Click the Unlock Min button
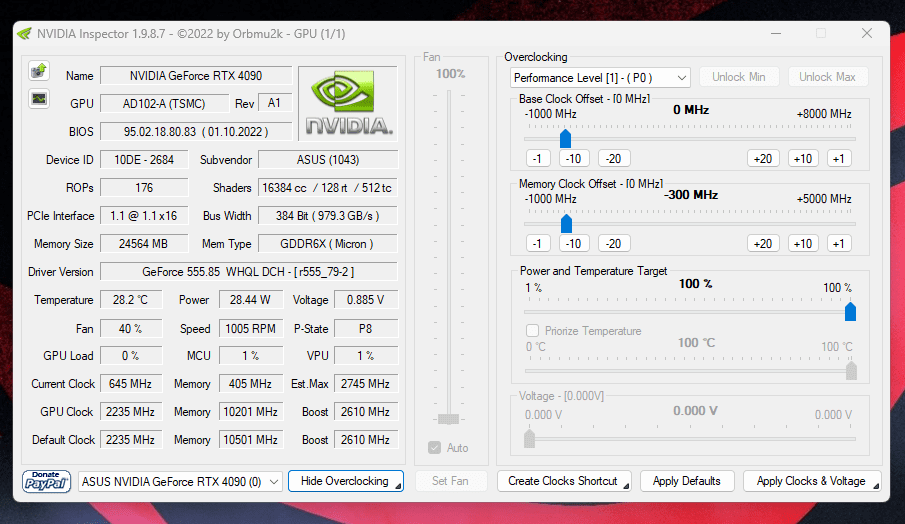This screenshot has height=524, width=905. point(739,77)
